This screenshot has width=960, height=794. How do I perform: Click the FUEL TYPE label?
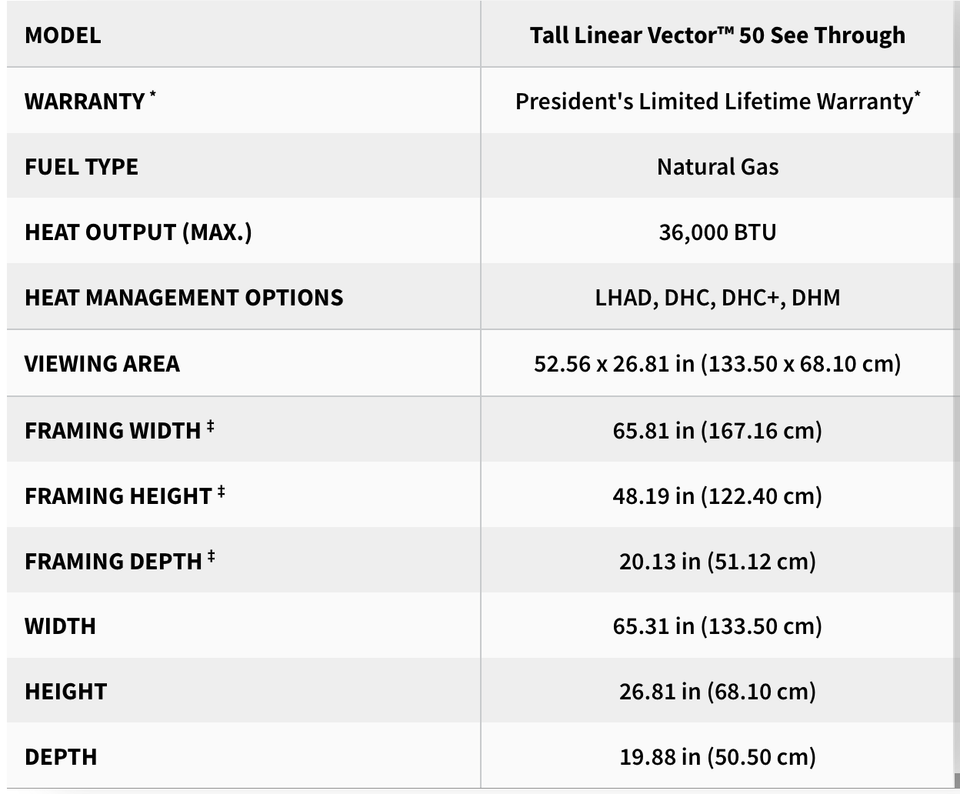(x=81, y=167)
